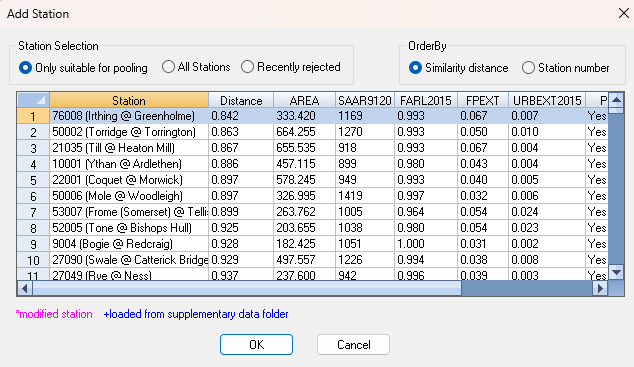Click the horizontal scrollbar thumb

coord(247,288)
